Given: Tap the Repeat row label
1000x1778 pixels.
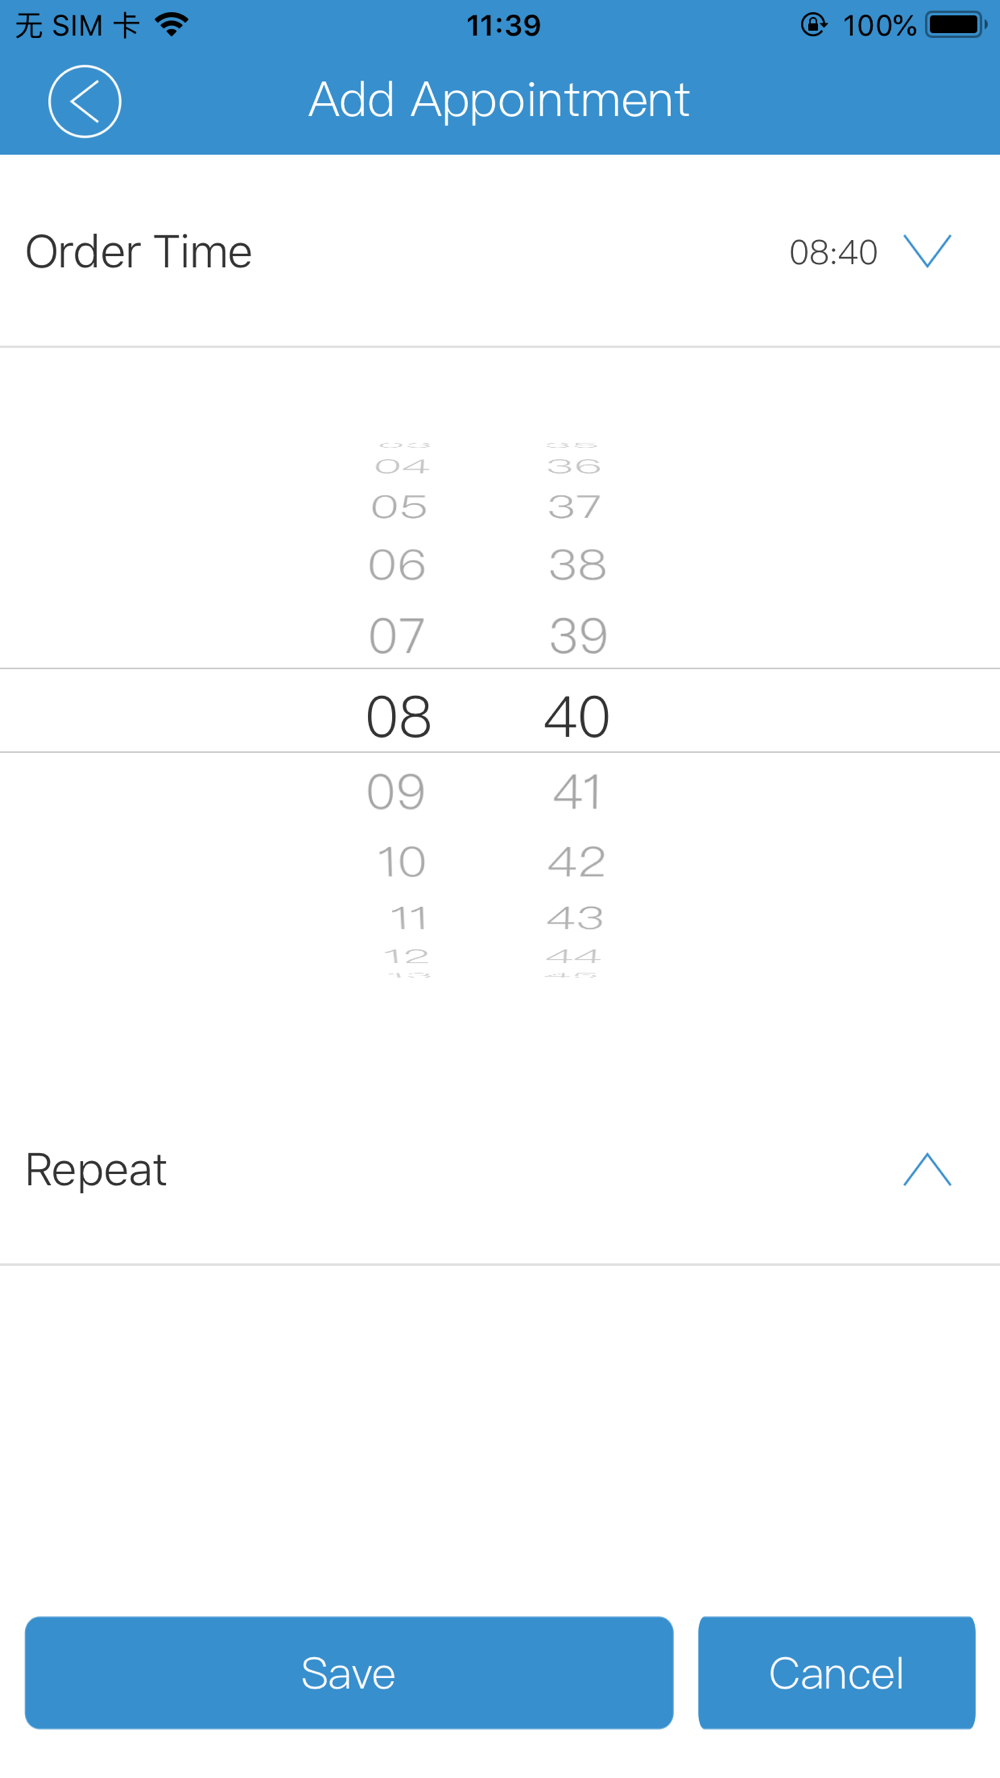Looking at the screenshot, I should [96, 1170].
